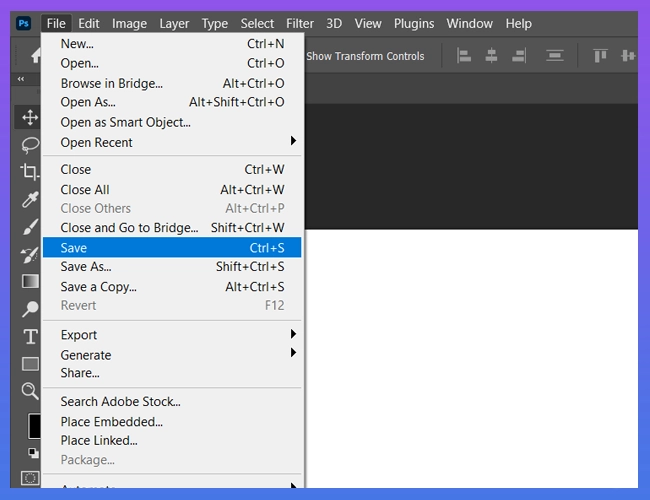Select the Move tool
The width and height of the screenshot is (650, 500).
point(30,117)
